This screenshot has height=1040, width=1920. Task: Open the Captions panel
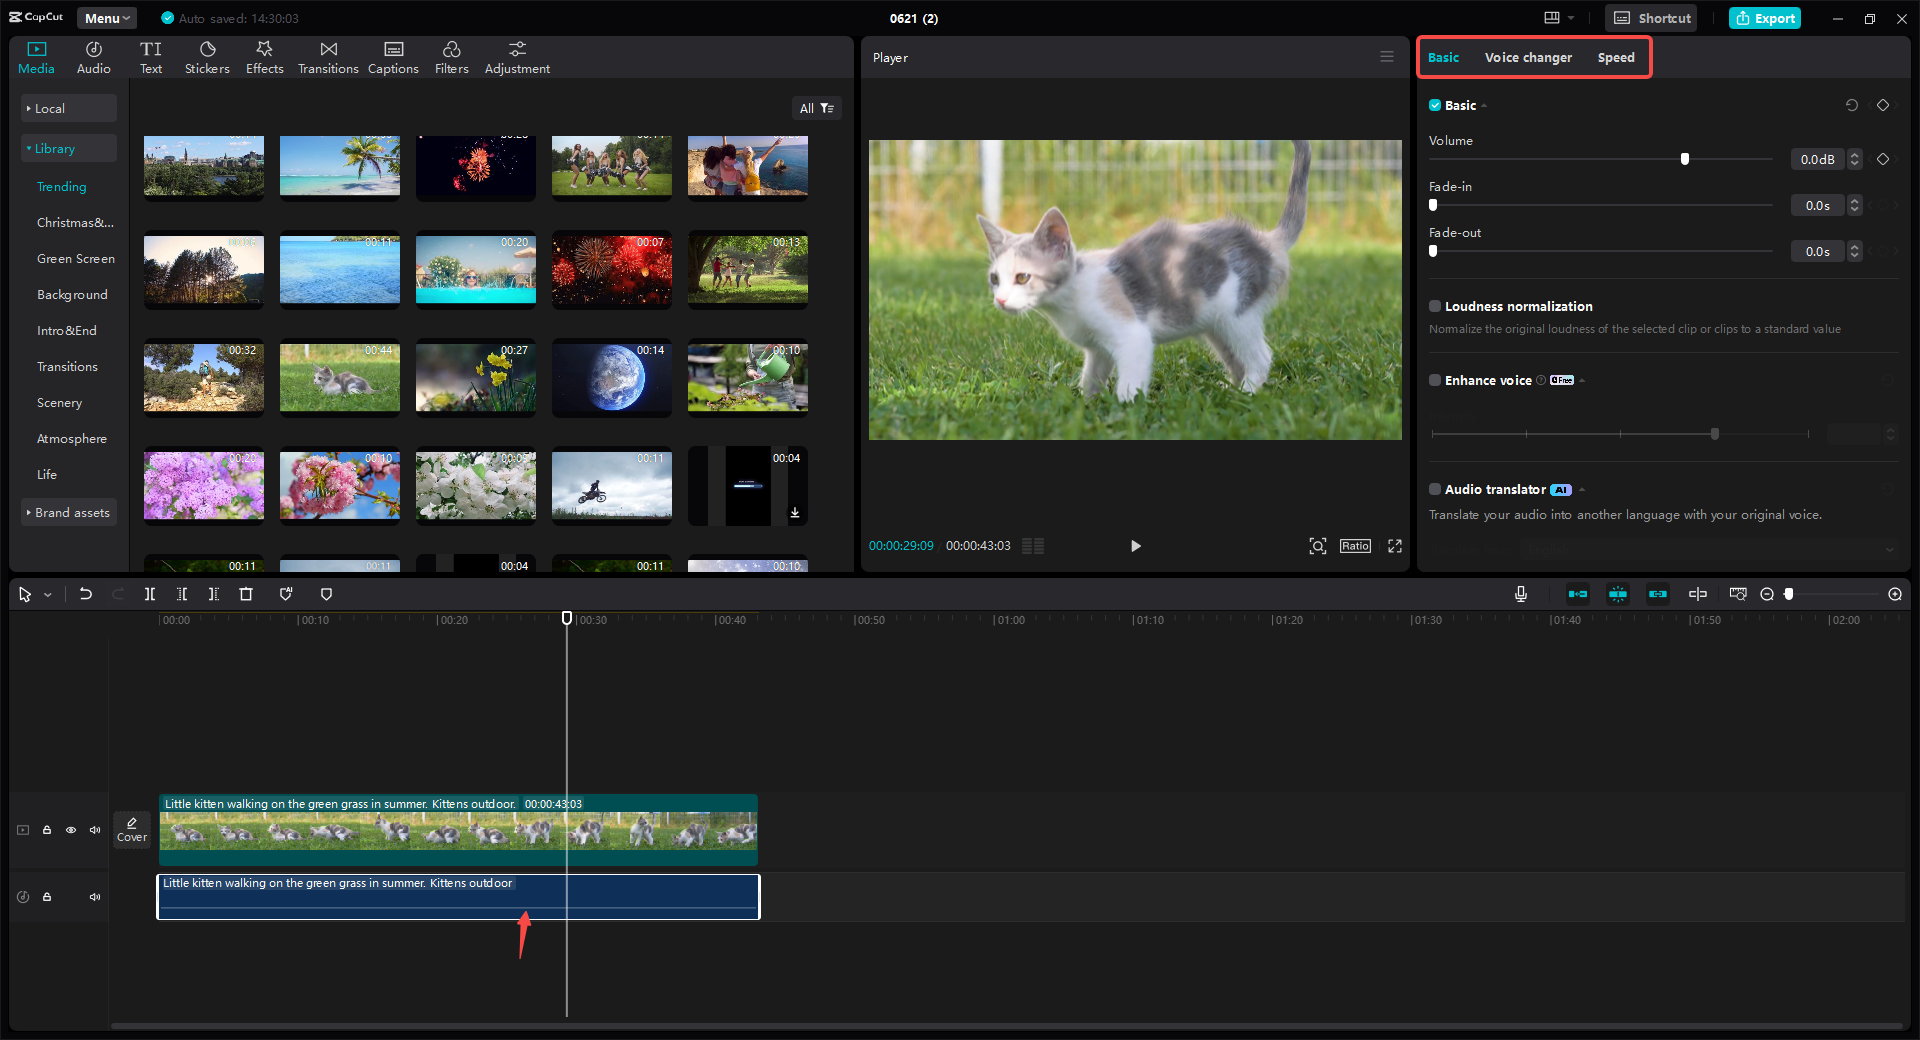(x=393, y=58)
